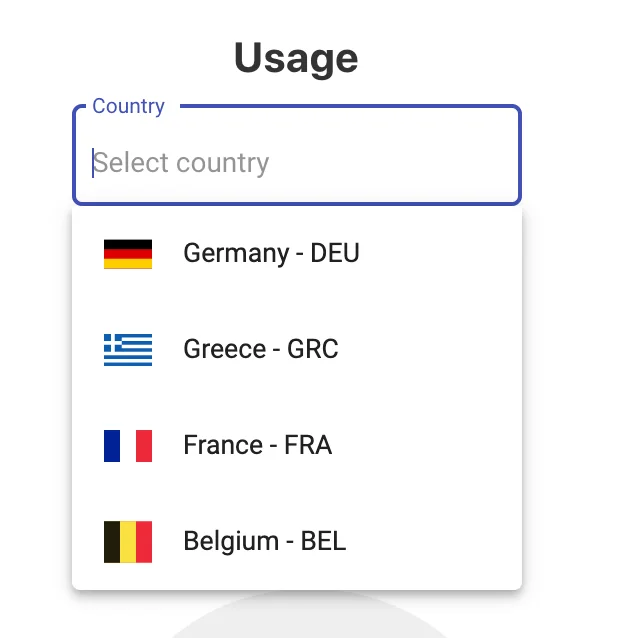Choose Greece - GRC from the list

297,350
